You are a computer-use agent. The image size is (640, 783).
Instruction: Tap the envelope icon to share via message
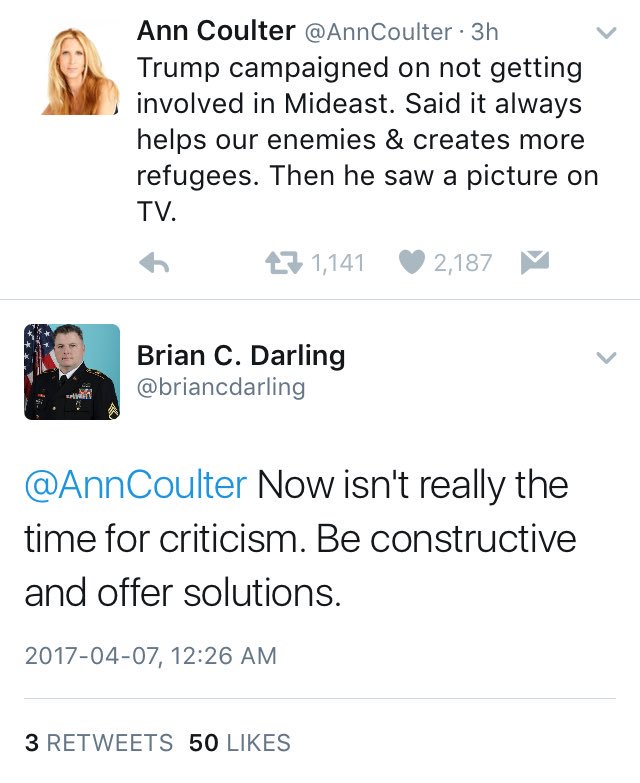(x=535, y=263)
